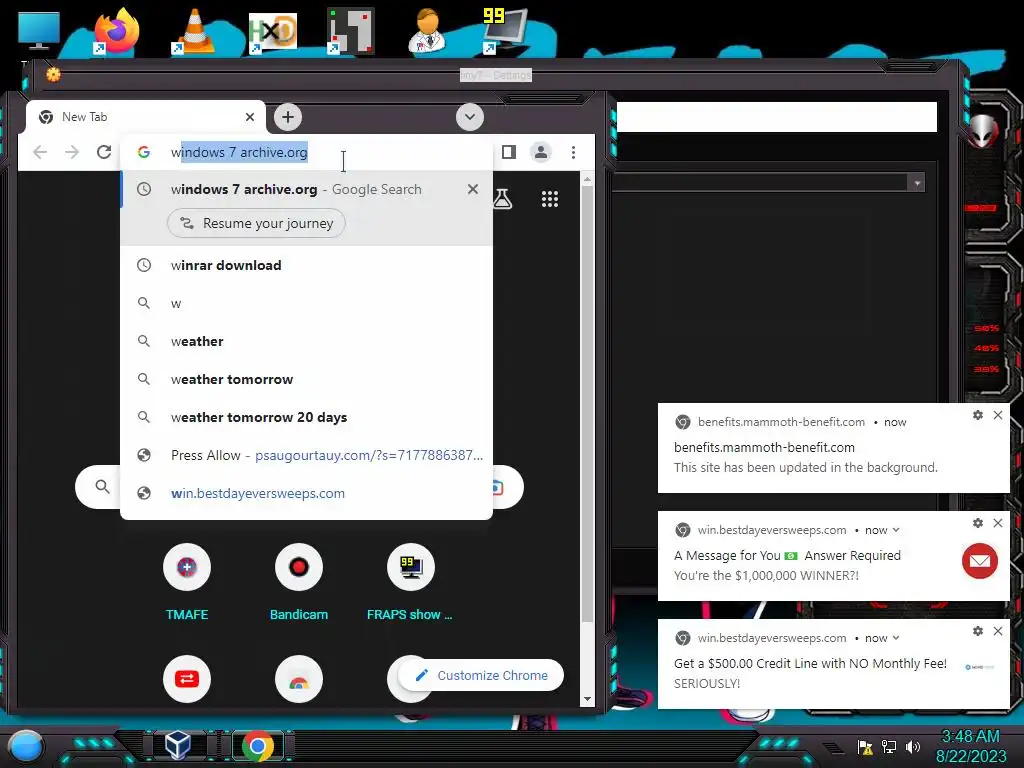Pick the weather tomorrow 20 days suggestion
1024x768 pixels.
point(307,417)
